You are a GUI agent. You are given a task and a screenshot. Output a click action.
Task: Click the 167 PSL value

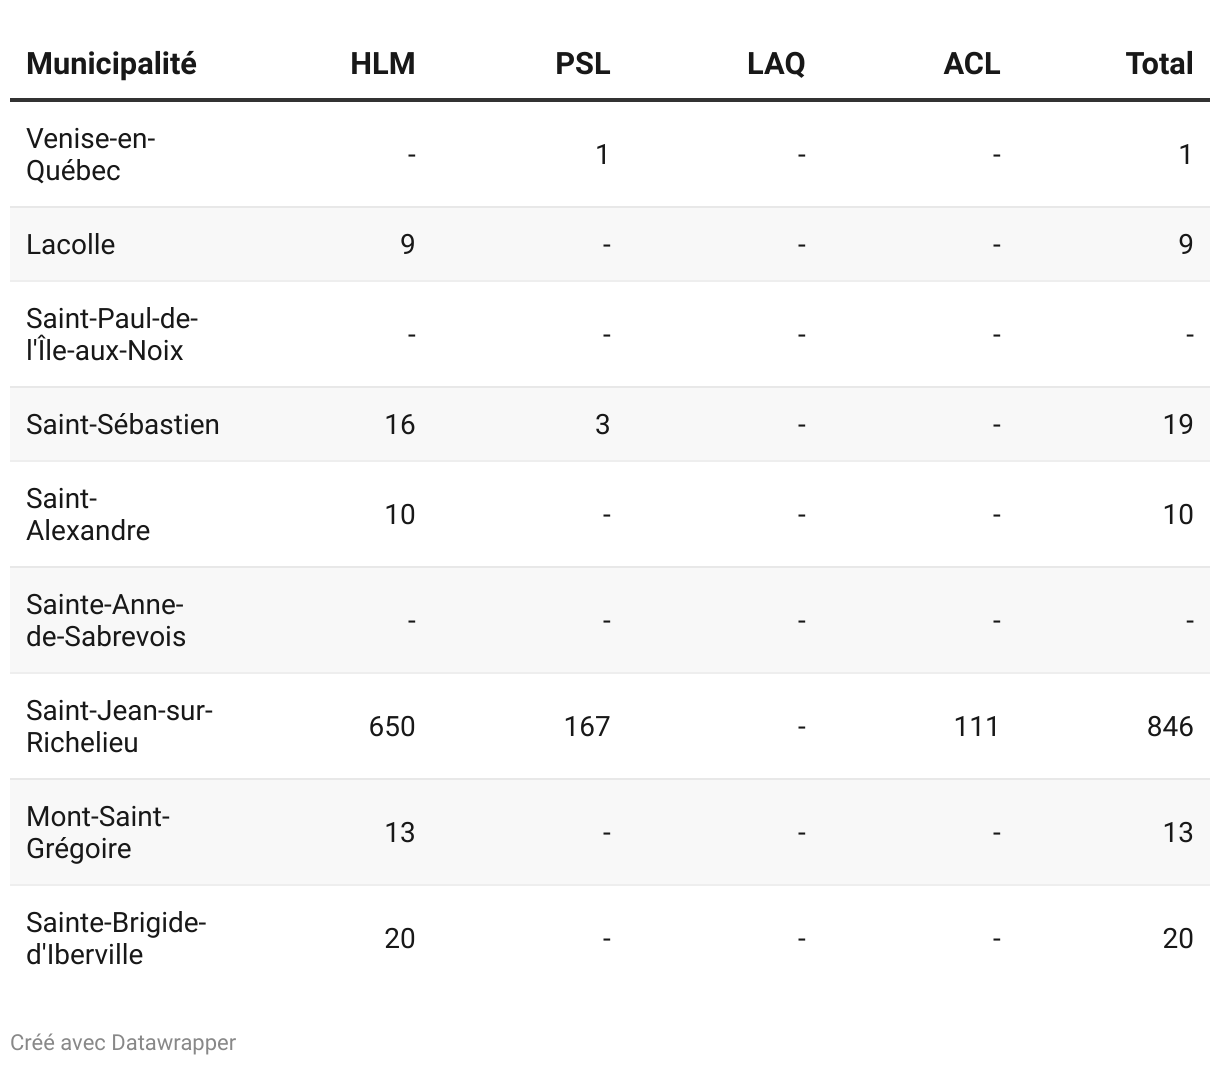point(587,726)
